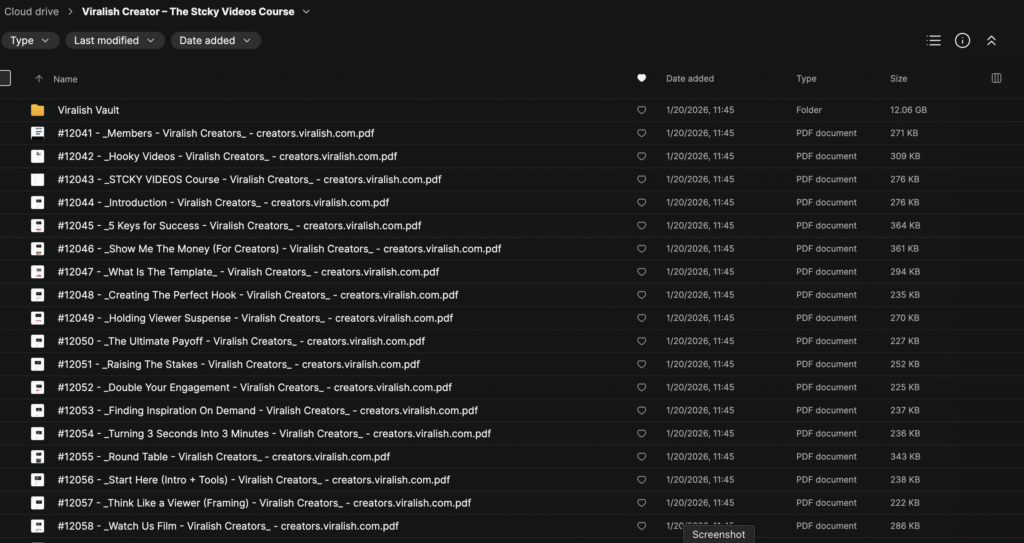This screenshot has width=1024, height=543.
Task: Favorite the #12046 Show Me The Money PDF
Action: 641,249
